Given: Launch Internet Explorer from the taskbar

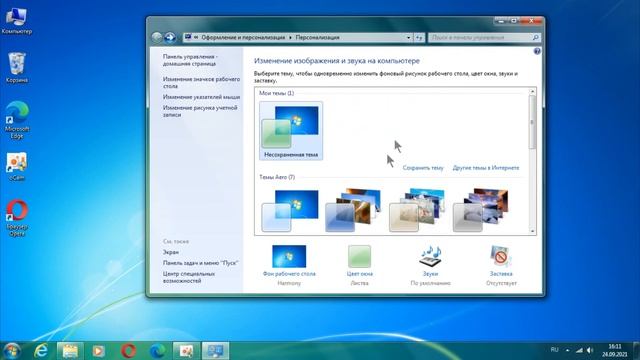Looking at the screenshot, I should pyautogui.click(x=41, y=351).
